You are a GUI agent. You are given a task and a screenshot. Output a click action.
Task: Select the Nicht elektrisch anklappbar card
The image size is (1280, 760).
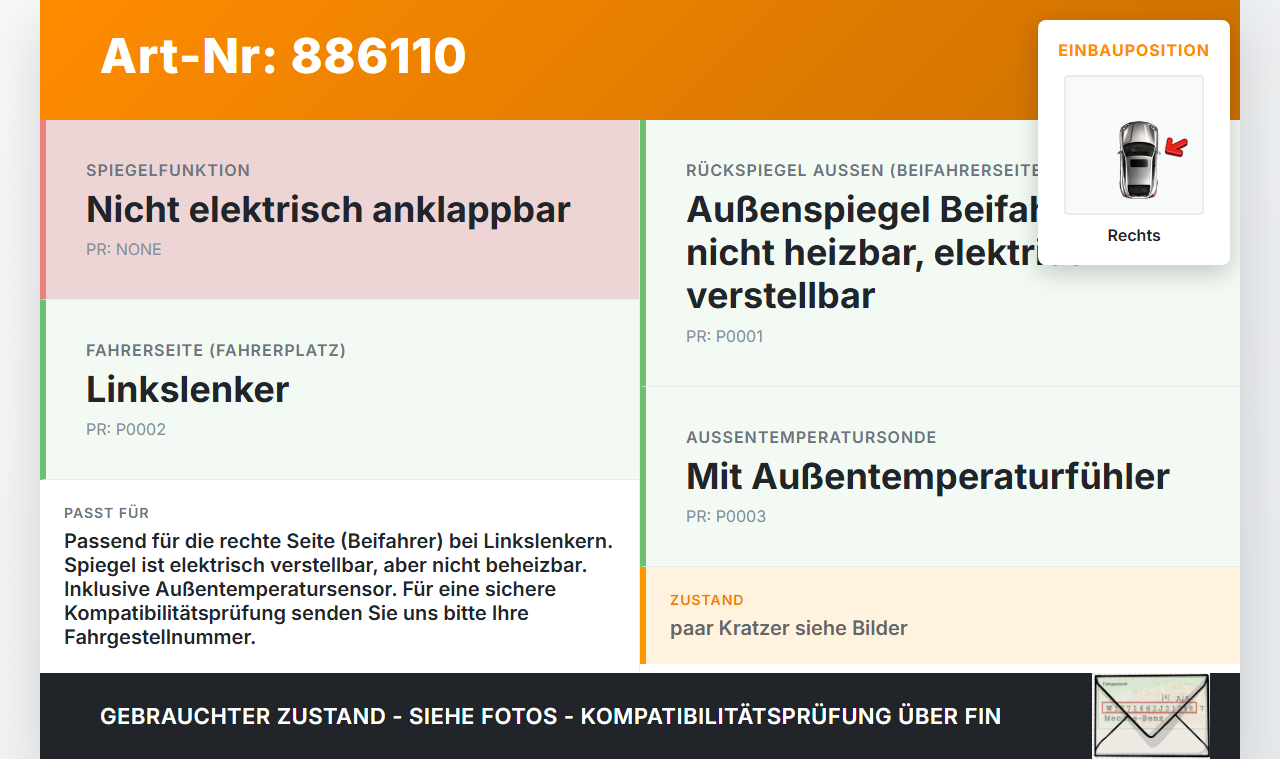[x=340, y=210]
